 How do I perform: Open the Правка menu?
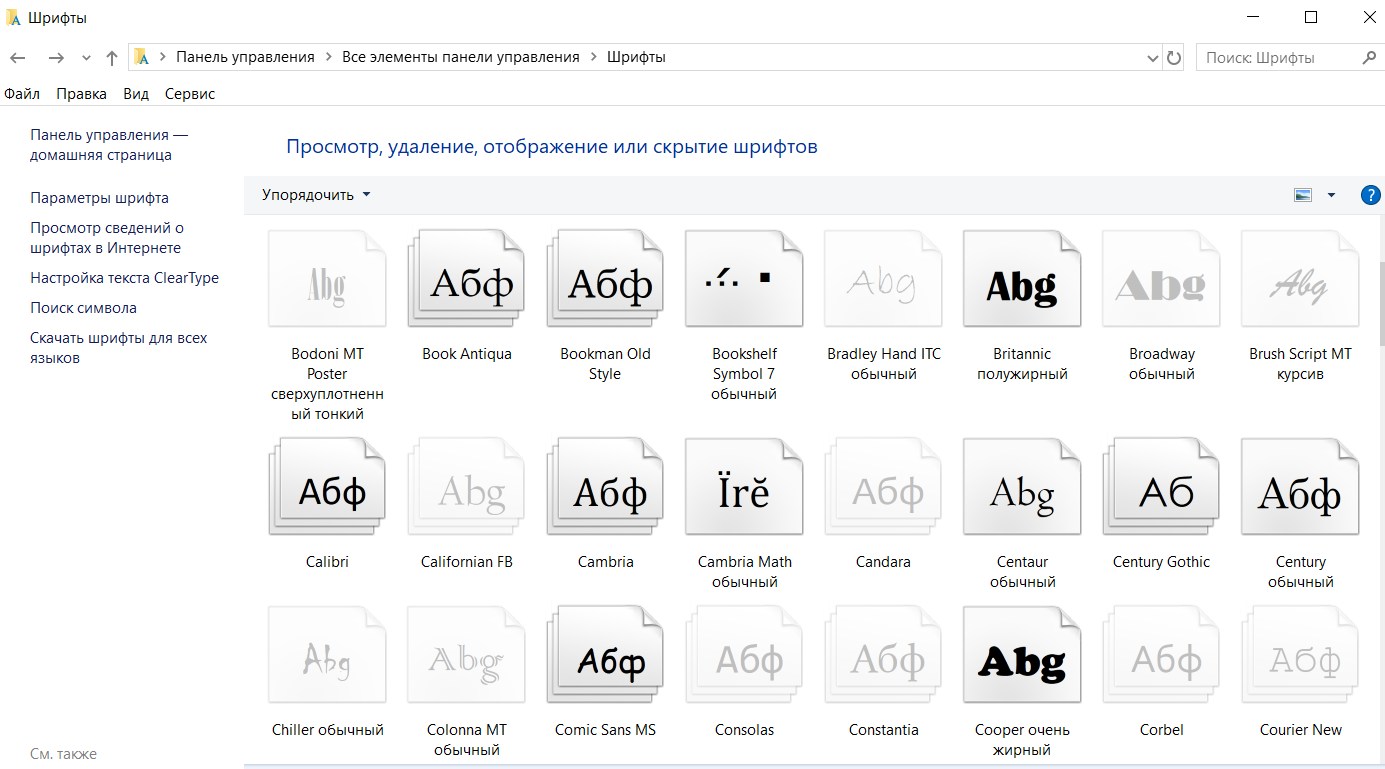point(82,94)
